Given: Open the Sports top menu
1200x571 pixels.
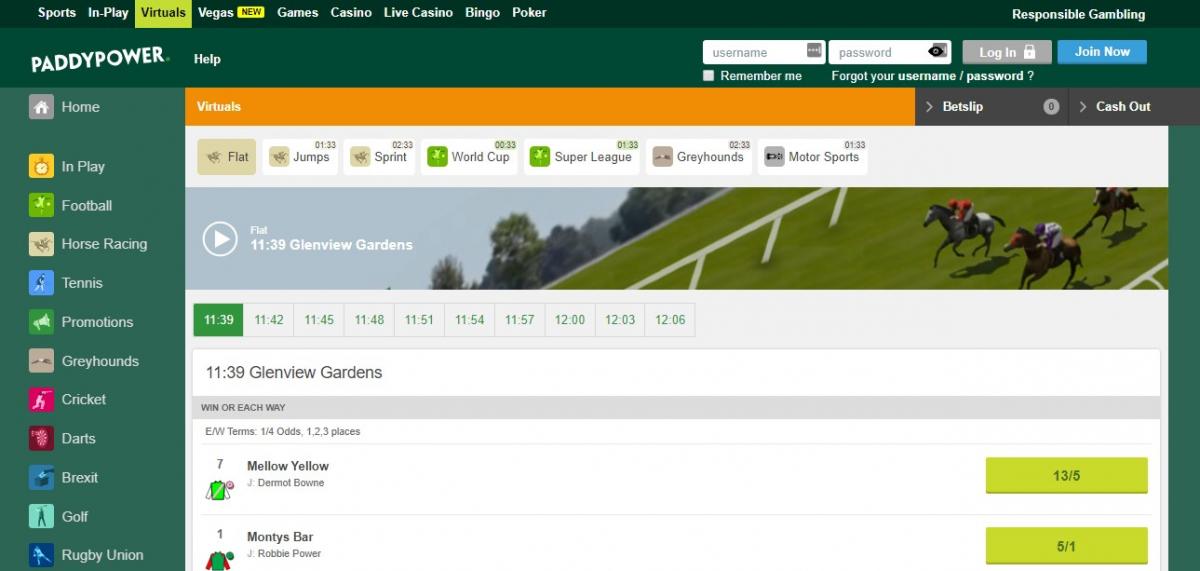Looking at the screenshot, I should click(x=57, y=13).
